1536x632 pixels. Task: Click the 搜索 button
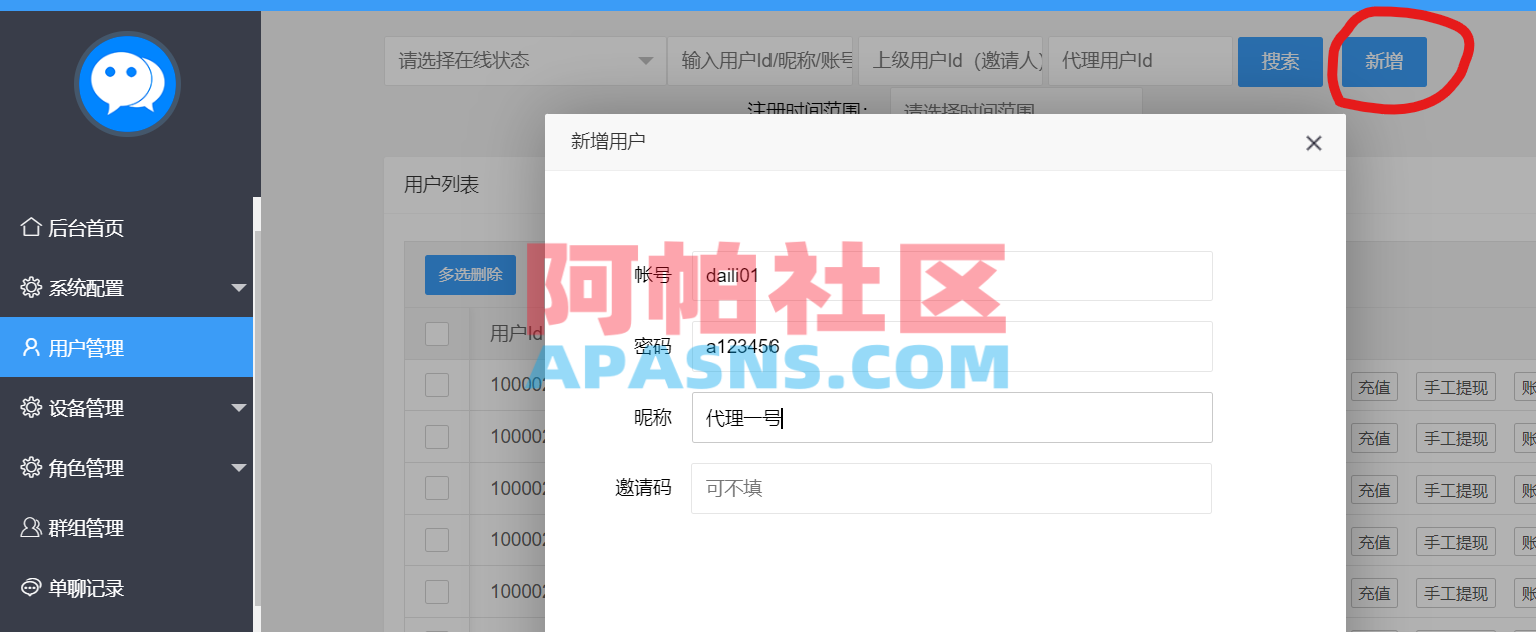(x=1280, y=61)
